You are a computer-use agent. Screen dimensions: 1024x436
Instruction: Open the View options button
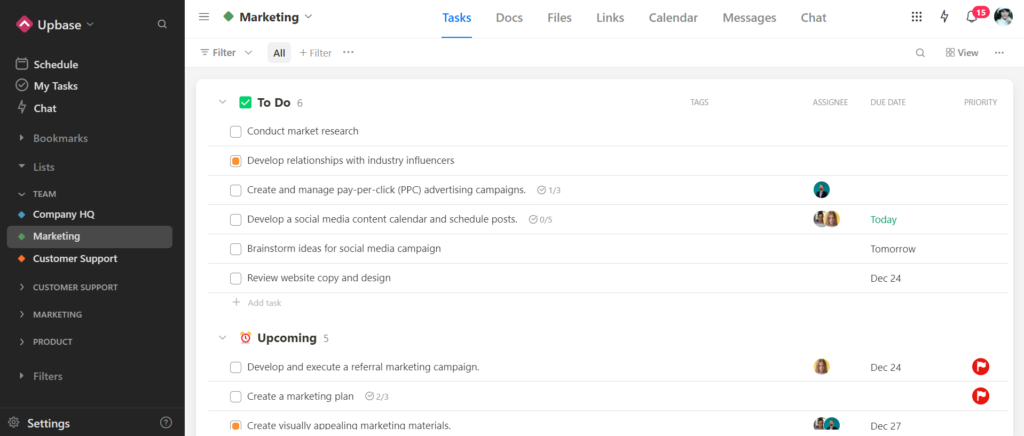tap(962, 53)
